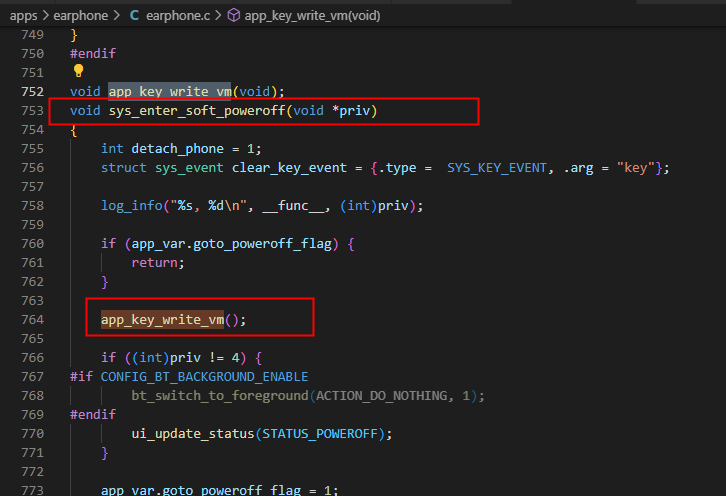726x496 pixels.
Task: Click line number 766 in the gutter
Action: click(x=32, y=358)
